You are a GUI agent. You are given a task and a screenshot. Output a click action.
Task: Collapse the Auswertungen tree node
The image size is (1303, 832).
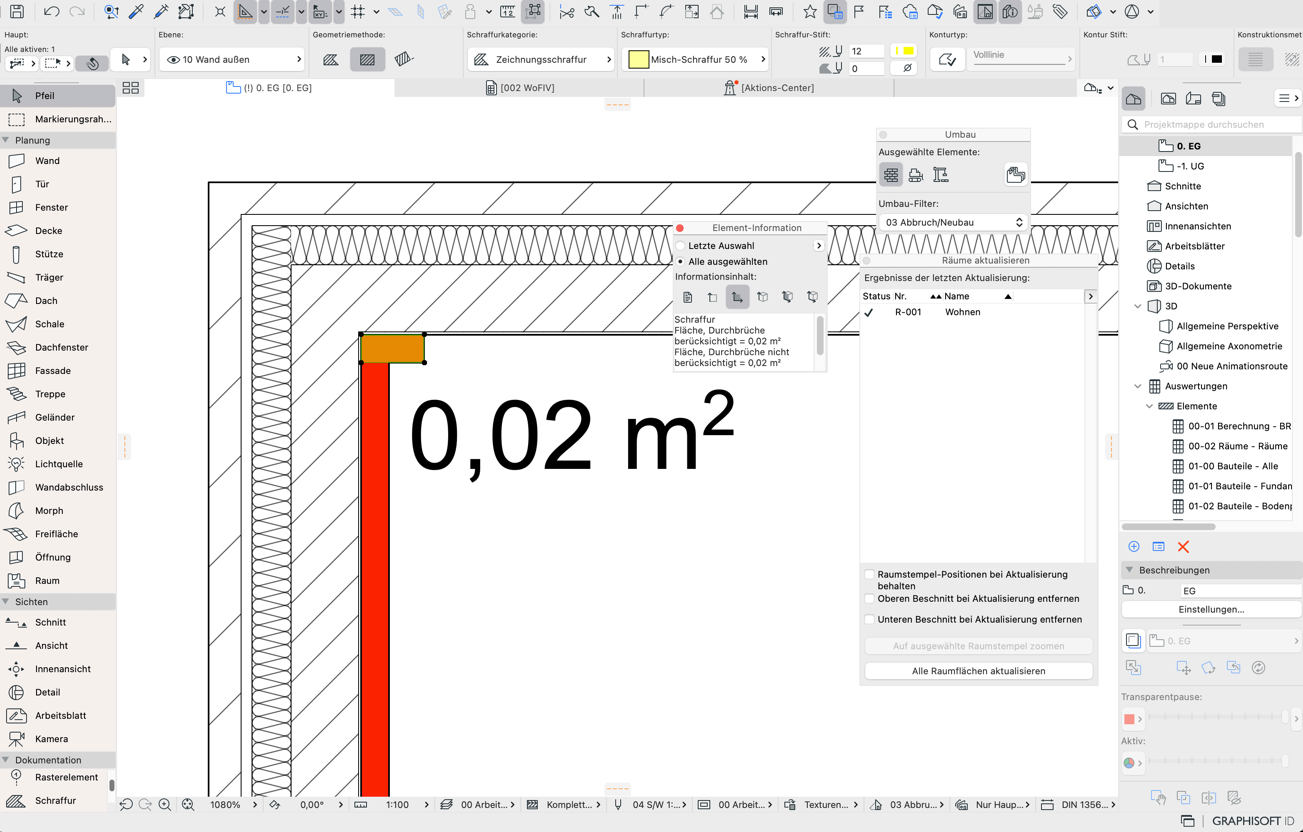[x=1138, y=386]
